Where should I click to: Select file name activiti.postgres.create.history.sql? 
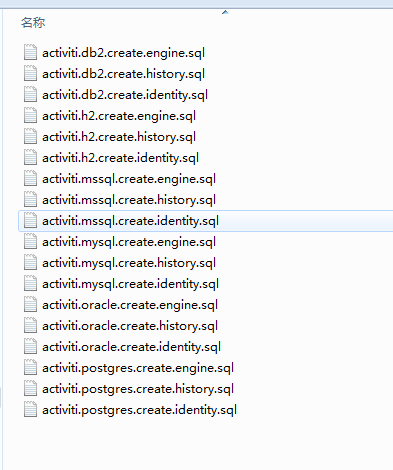click(138, 389)
